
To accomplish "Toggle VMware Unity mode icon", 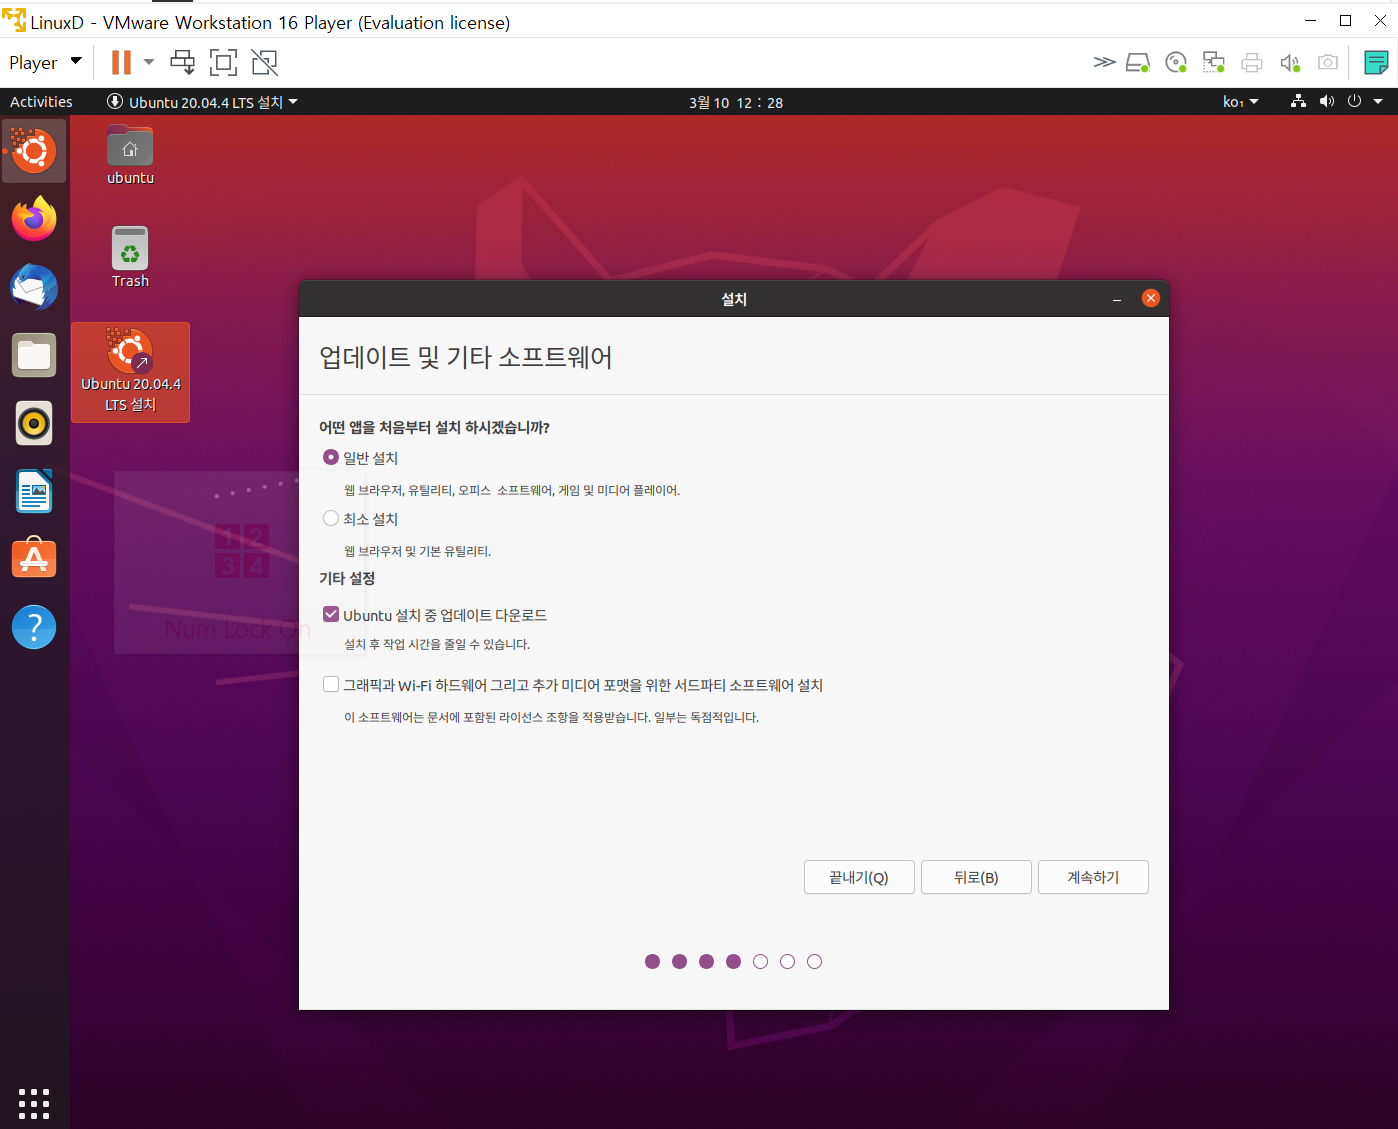I will click(264, 63).
